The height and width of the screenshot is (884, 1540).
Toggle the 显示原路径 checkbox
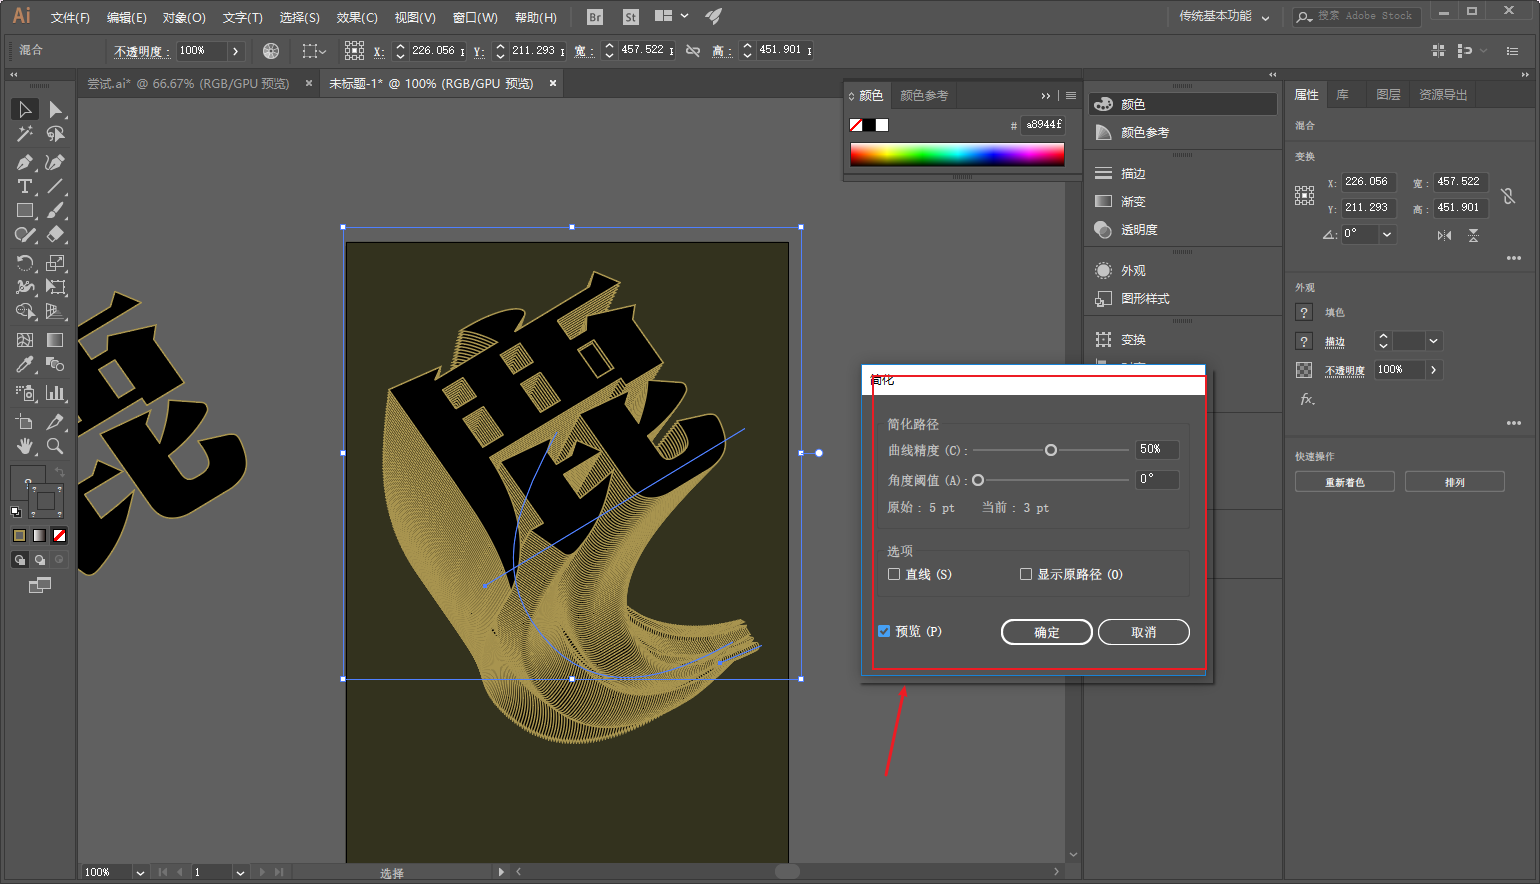click(x=1026, y=574)
